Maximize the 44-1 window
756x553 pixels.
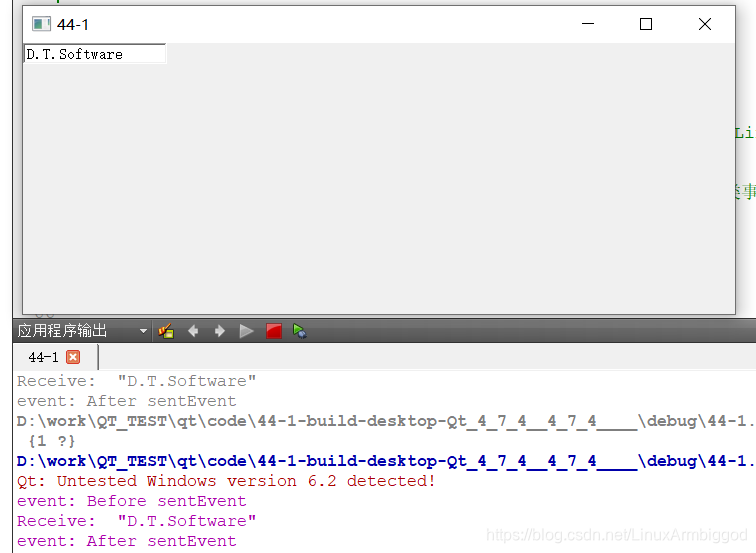pos(646,24)
